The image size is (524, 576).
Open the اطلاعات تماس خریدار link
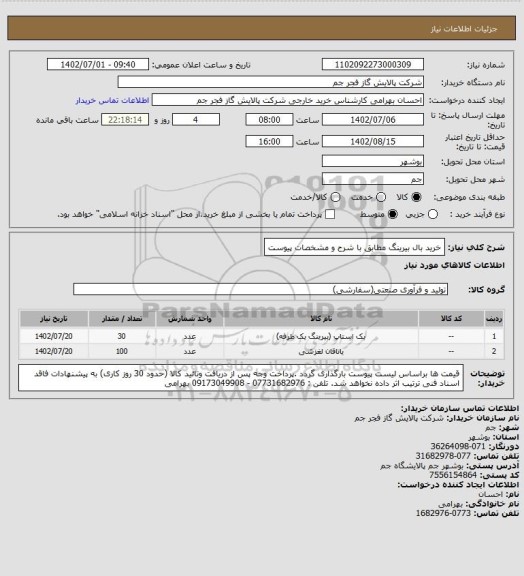[112, 100]
